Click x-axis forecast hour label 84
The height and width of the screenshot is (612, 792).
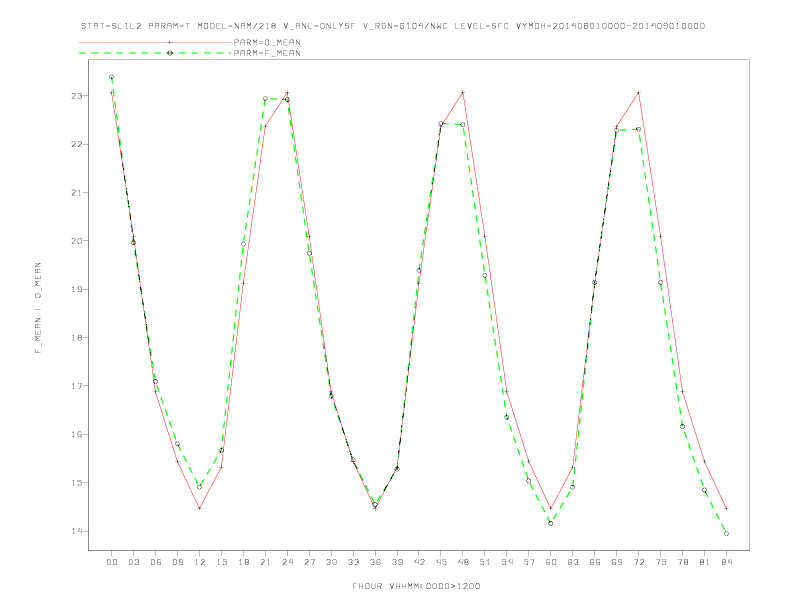[726, 562]
